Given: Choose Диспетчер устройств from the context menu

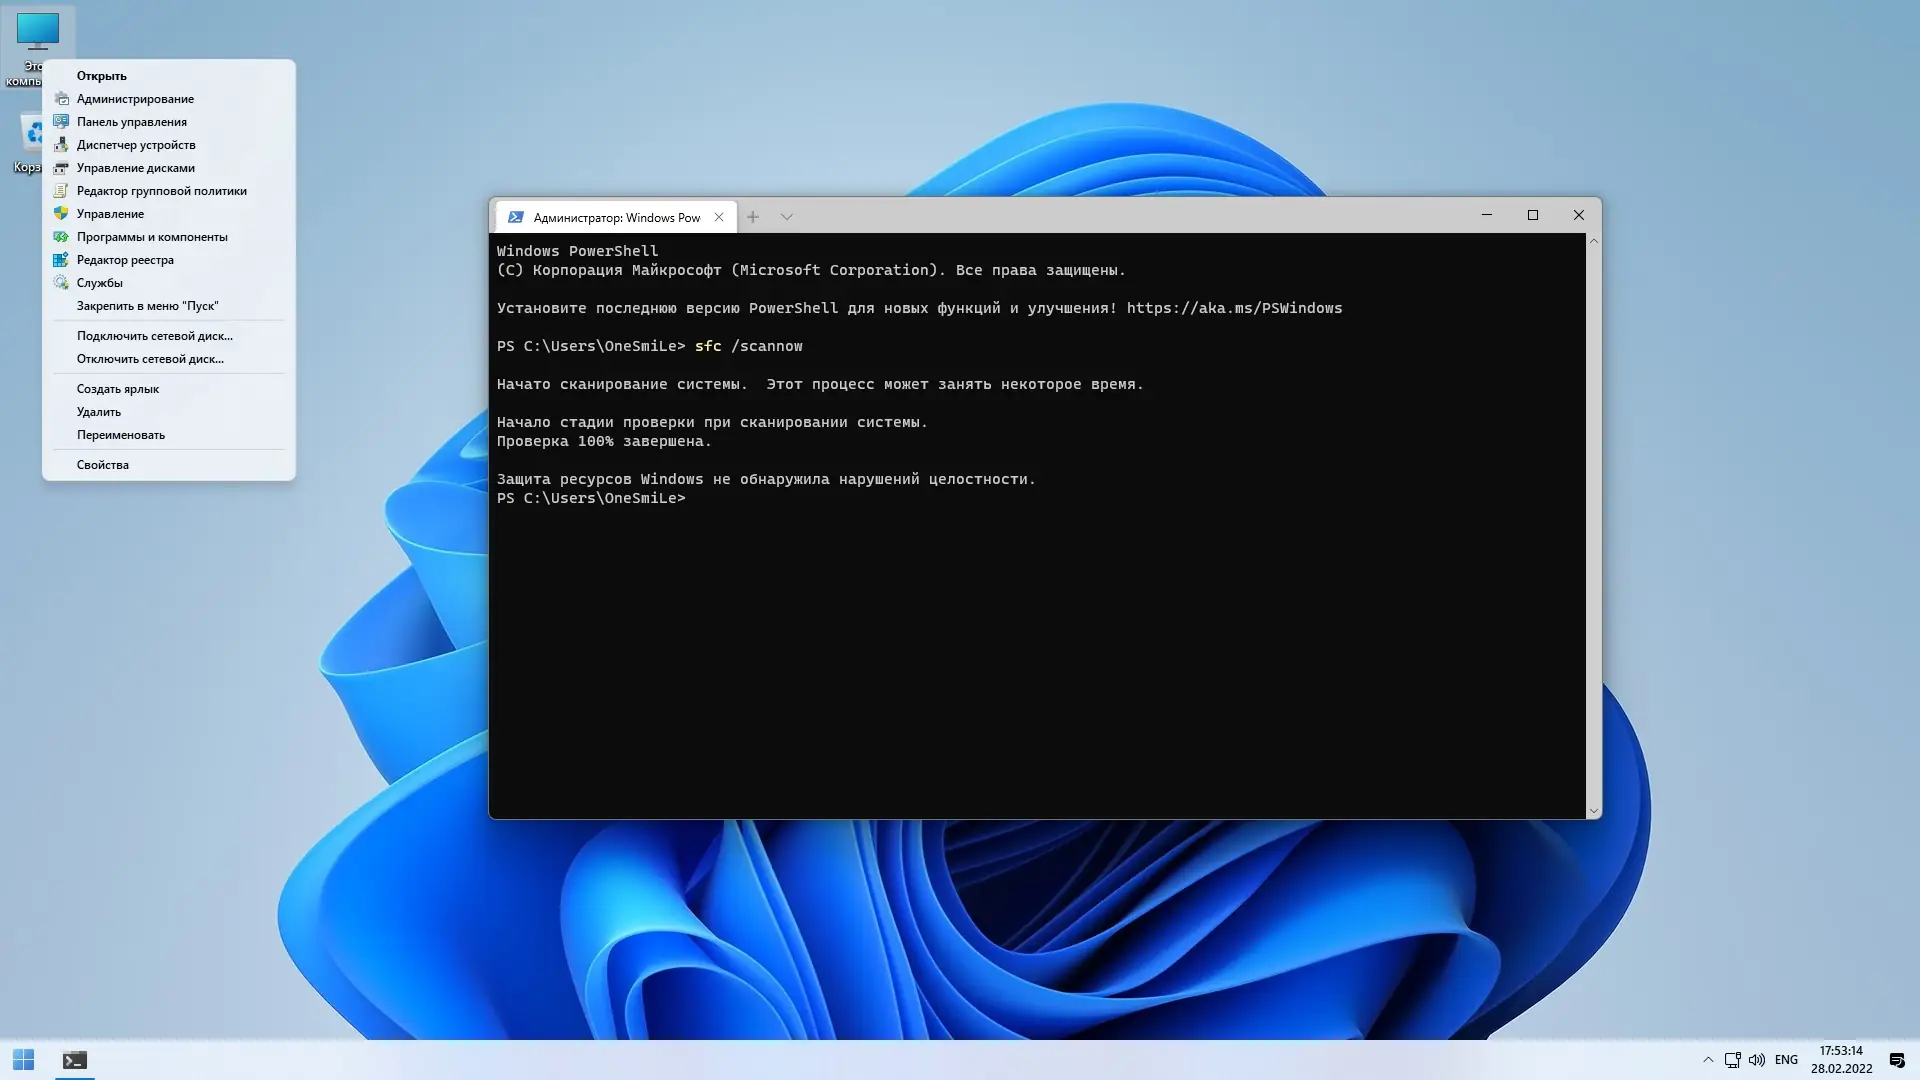Looking at the screenshot, I should pos(136,145).
